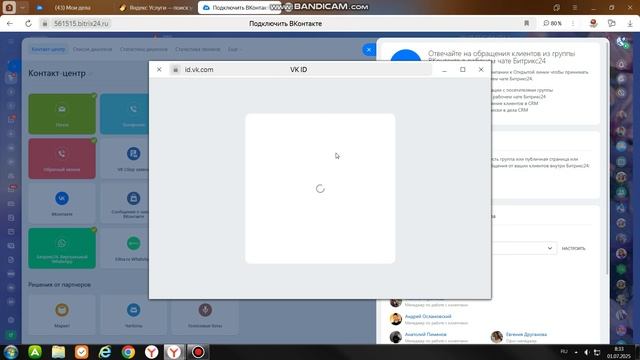Switch to the Yandex Services browser tab

pos(155,8)
